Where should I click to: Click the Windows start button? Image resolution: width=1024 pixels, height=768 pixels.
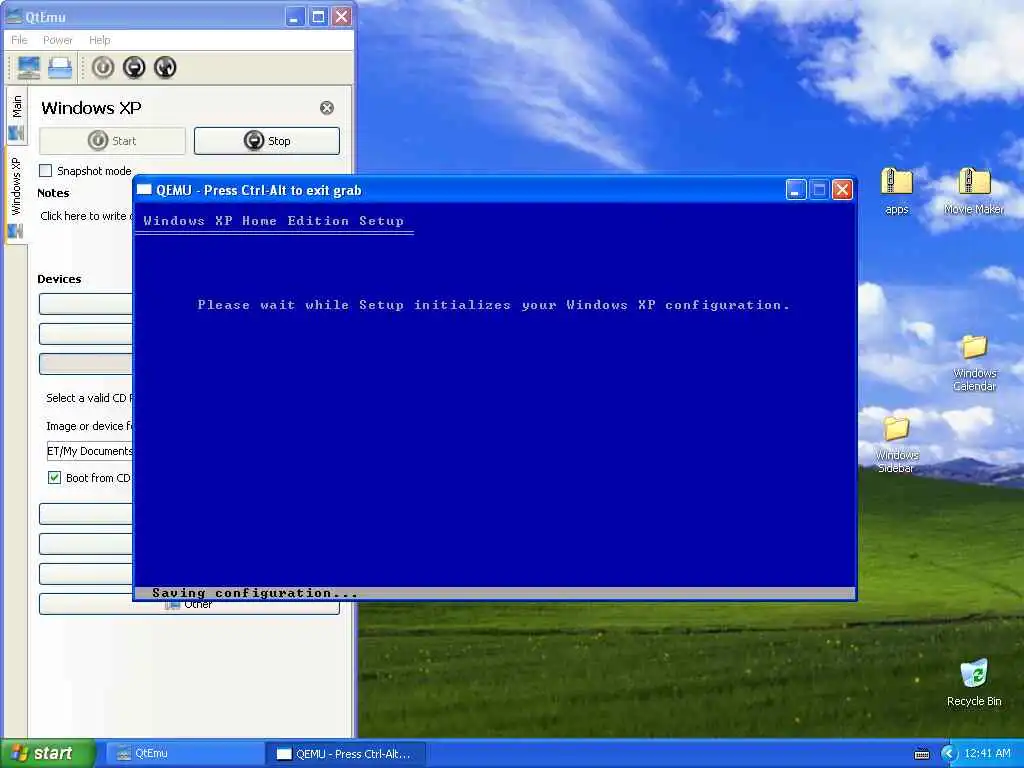click(x=48, y=753)
